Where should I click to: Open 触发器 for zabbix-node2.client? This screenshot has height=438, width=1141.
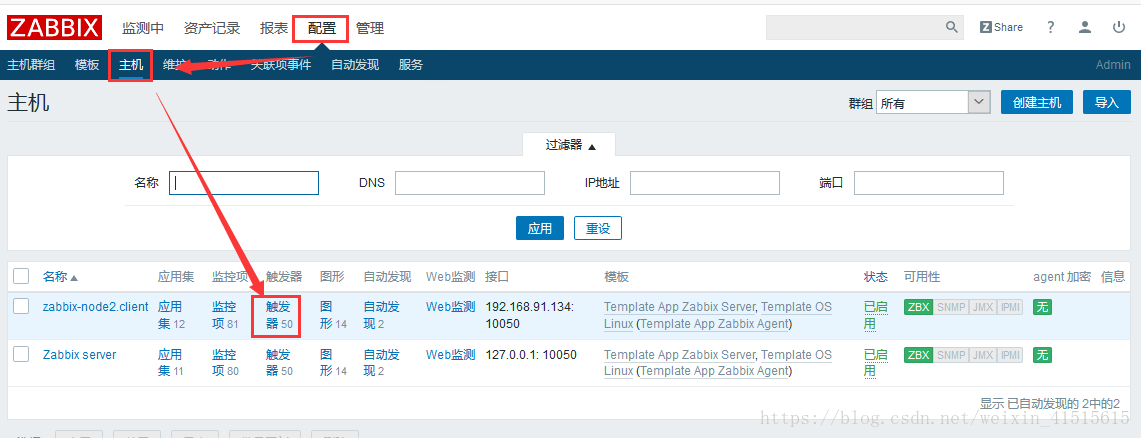[279, 314]
